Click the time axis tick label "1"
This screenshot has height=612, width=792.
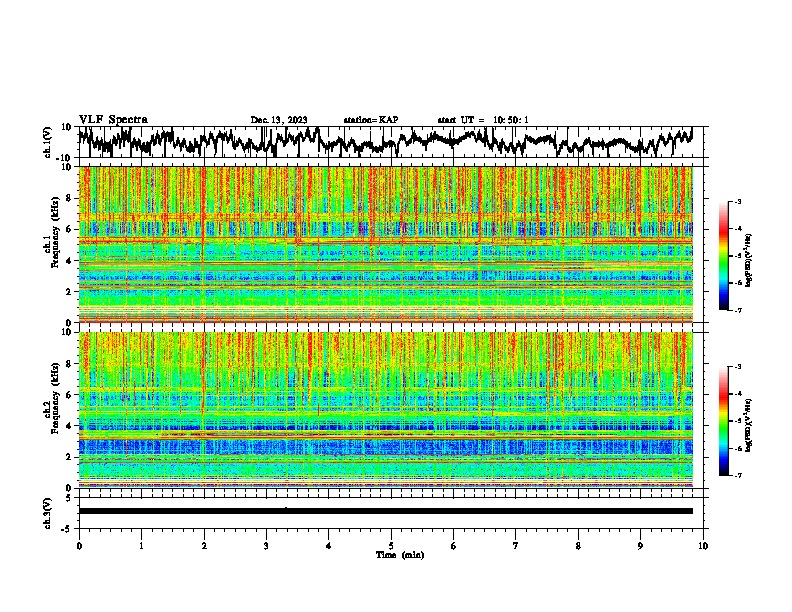(141, 546)
